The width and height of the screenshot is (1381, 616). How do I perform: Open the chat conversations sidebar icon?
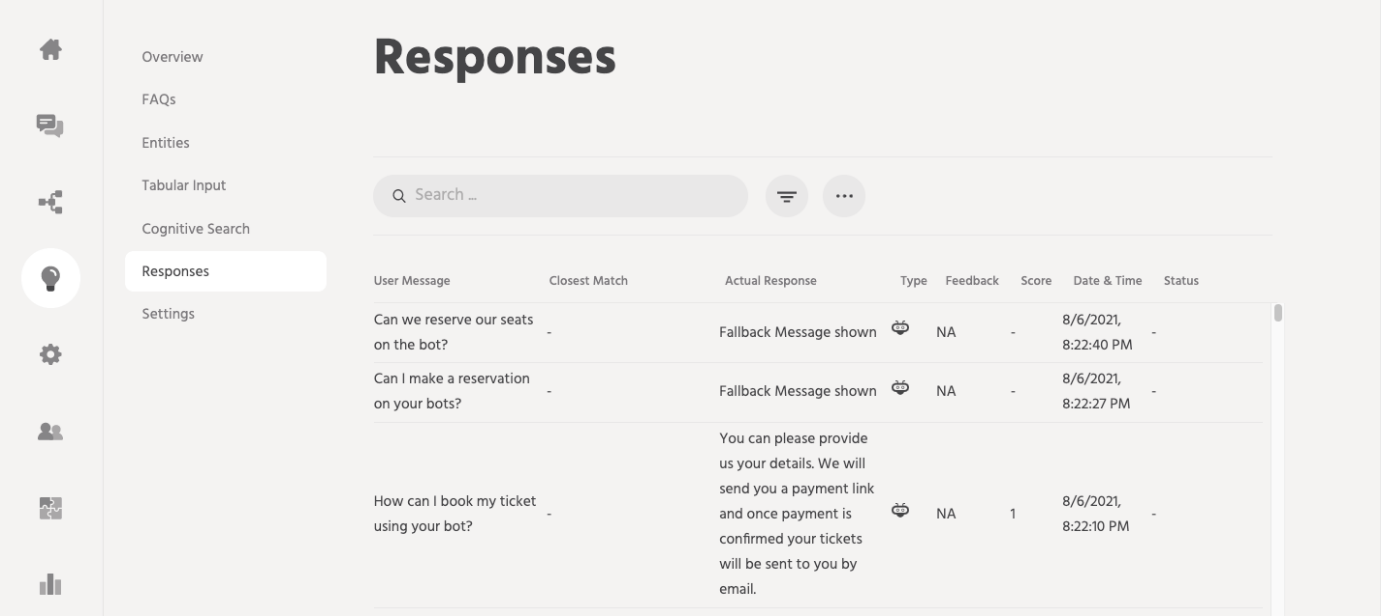pos(50,125)
